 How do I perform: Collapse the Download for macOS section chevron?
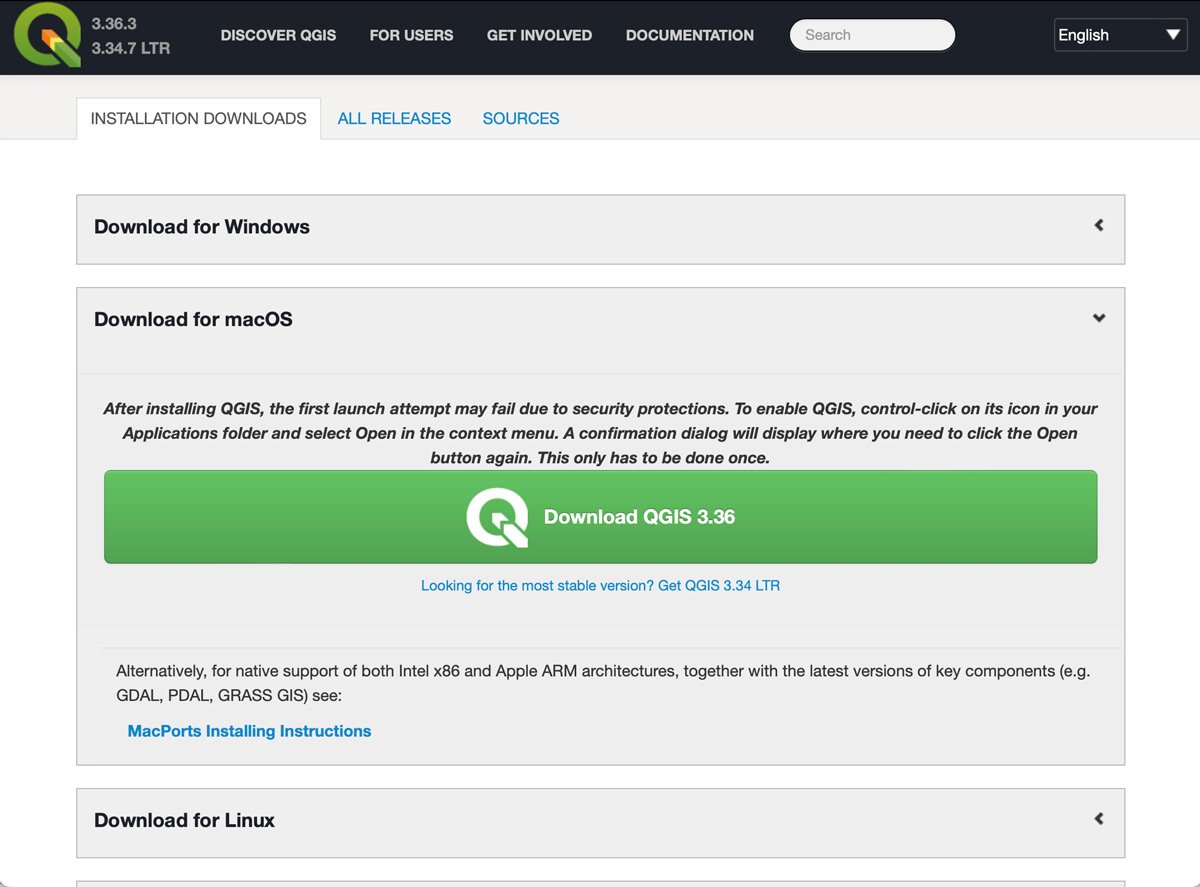click(1099, 318)
